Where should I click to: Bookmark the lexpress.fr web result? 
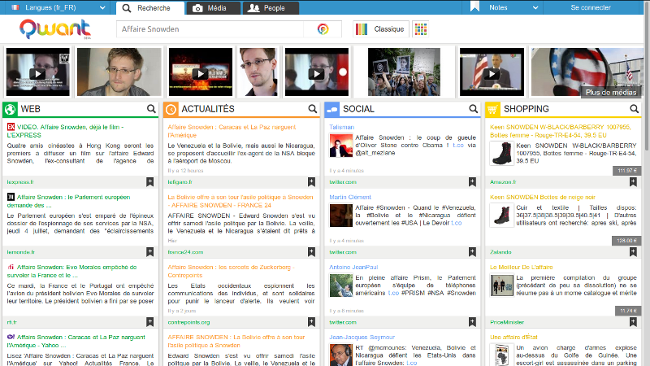coord(150,182)
